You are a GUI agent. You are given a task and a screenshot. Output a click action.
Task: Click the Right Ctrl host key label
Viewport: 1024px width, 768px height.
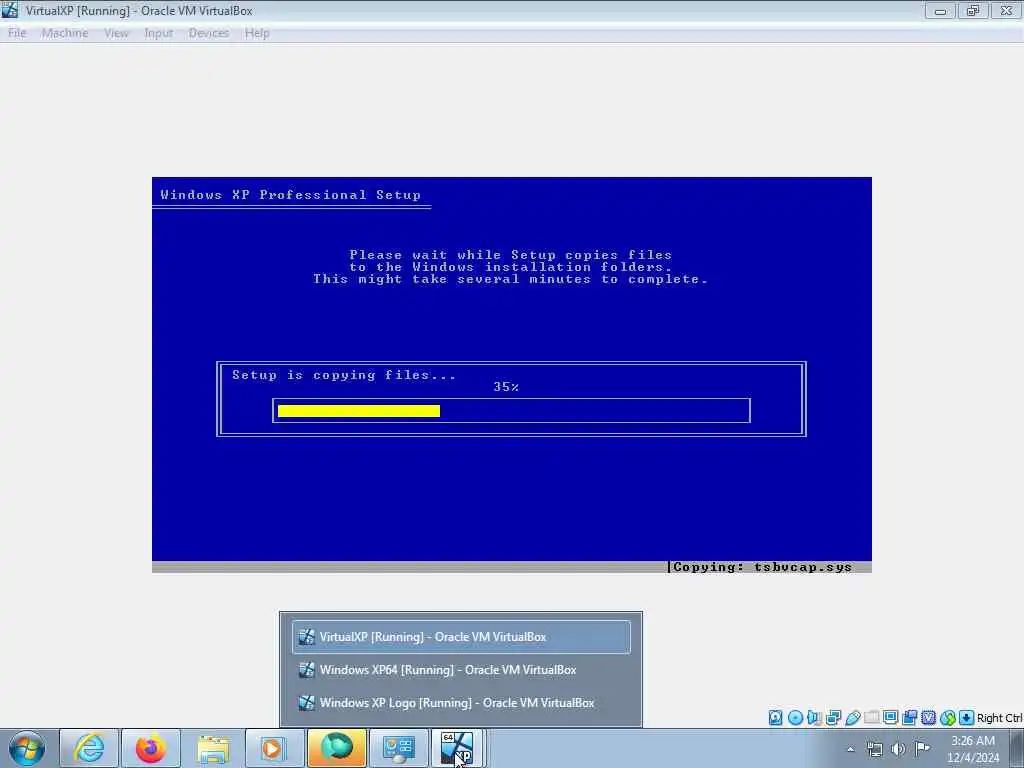[x=1000, y=718]
